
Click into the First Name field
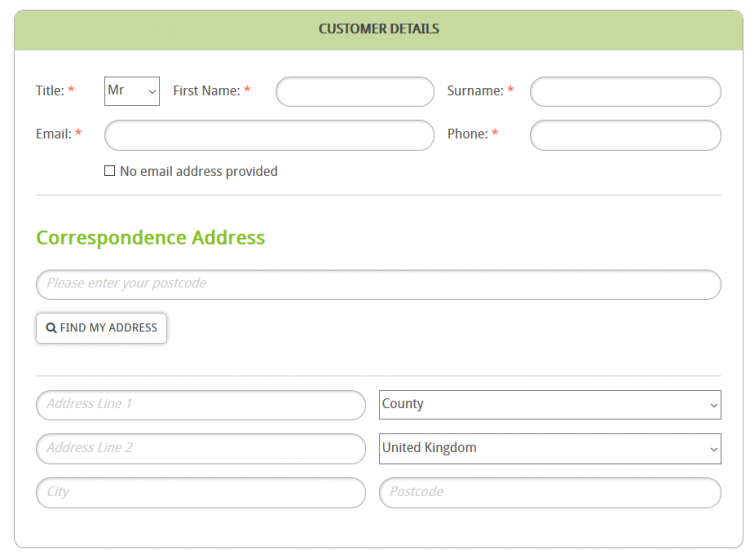point(355,92)
